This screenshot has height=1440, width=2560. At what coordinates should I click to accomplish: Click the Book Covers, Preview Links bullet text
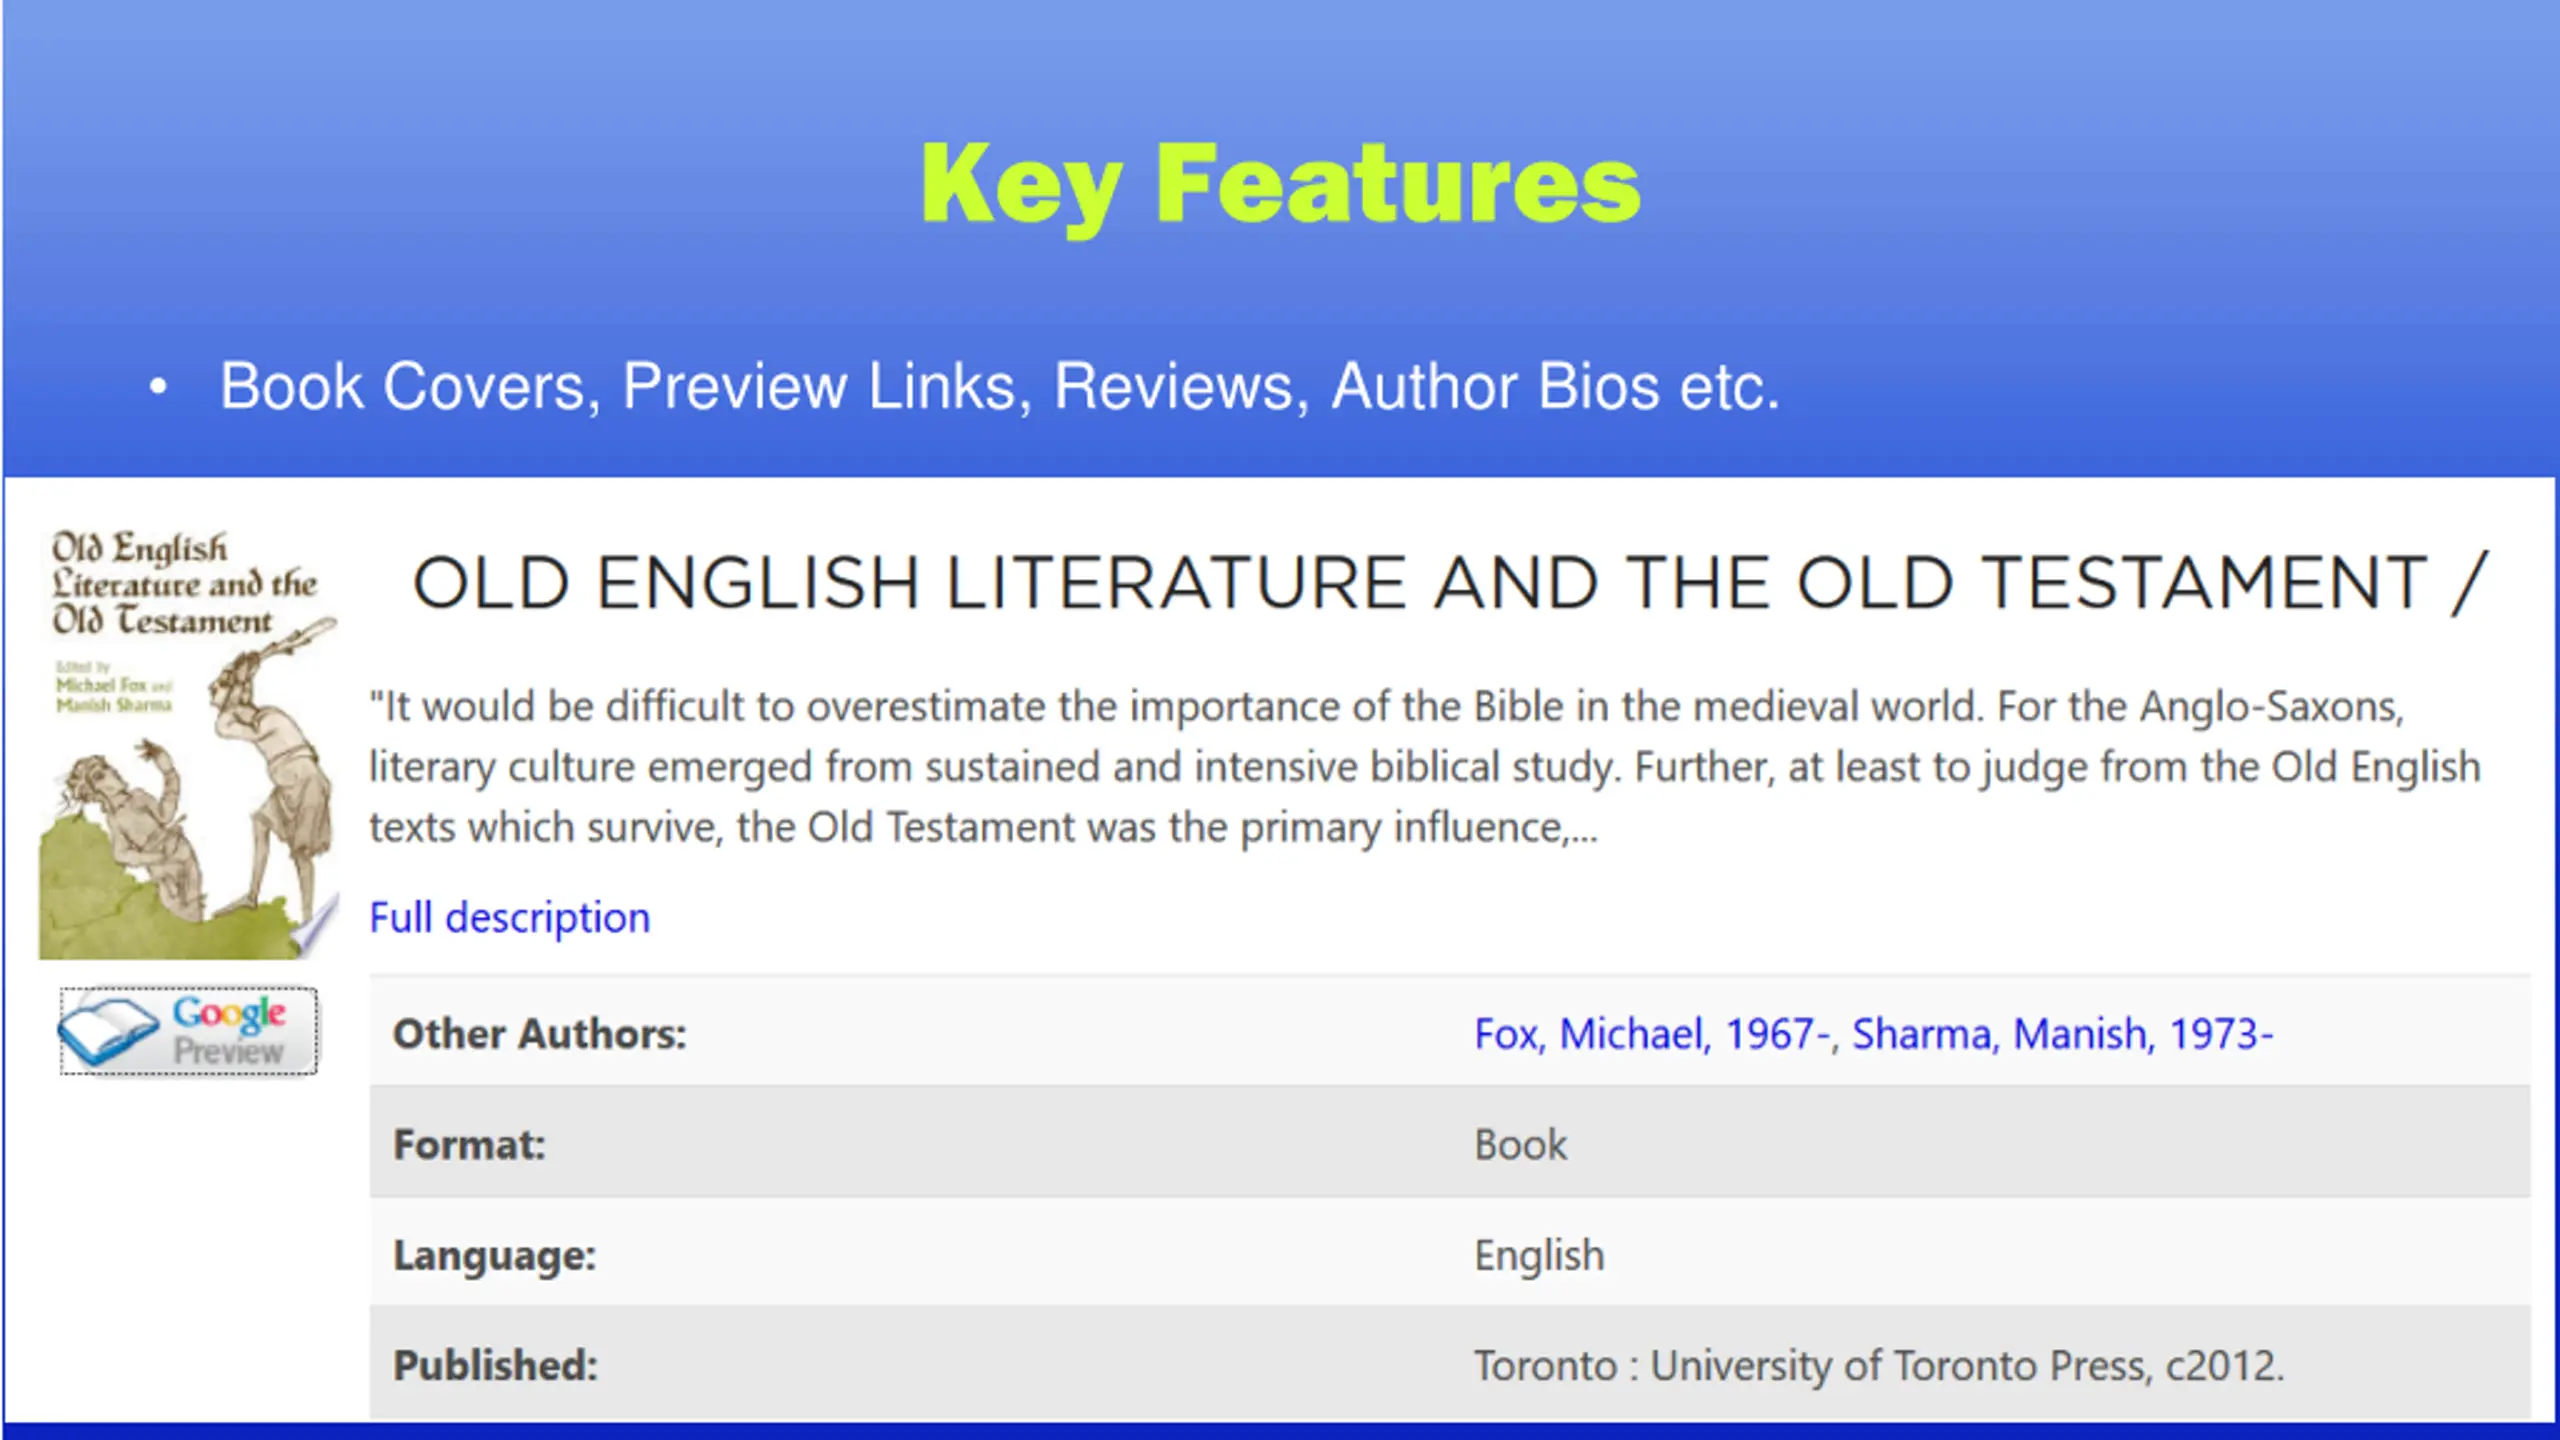(1000, 387)
